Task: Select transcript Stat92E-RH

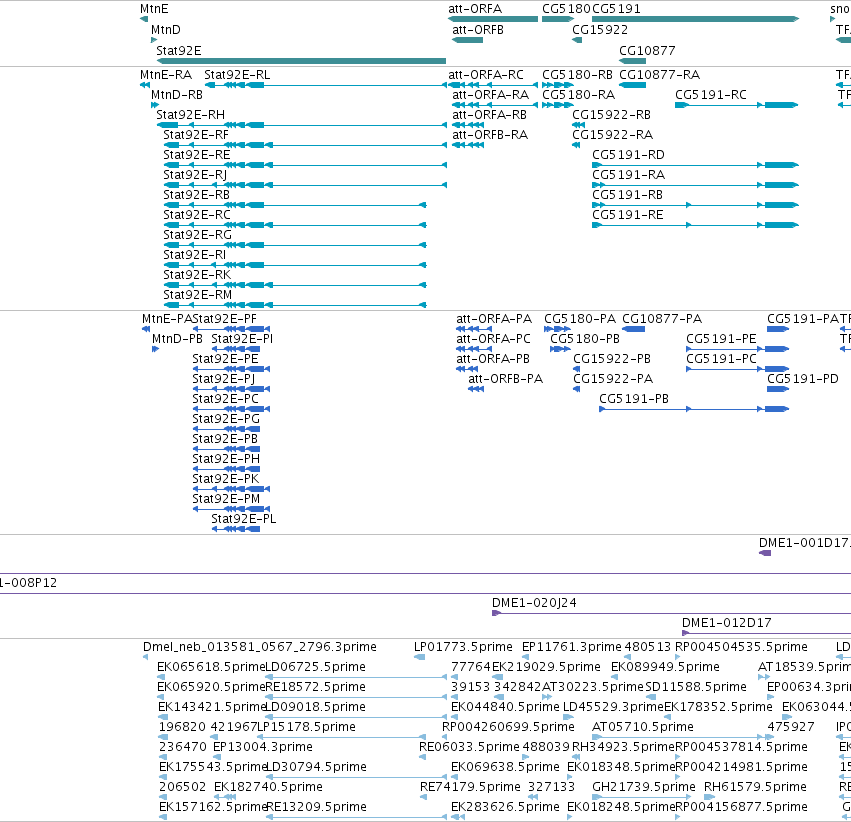Action: (x=301, y=125)
